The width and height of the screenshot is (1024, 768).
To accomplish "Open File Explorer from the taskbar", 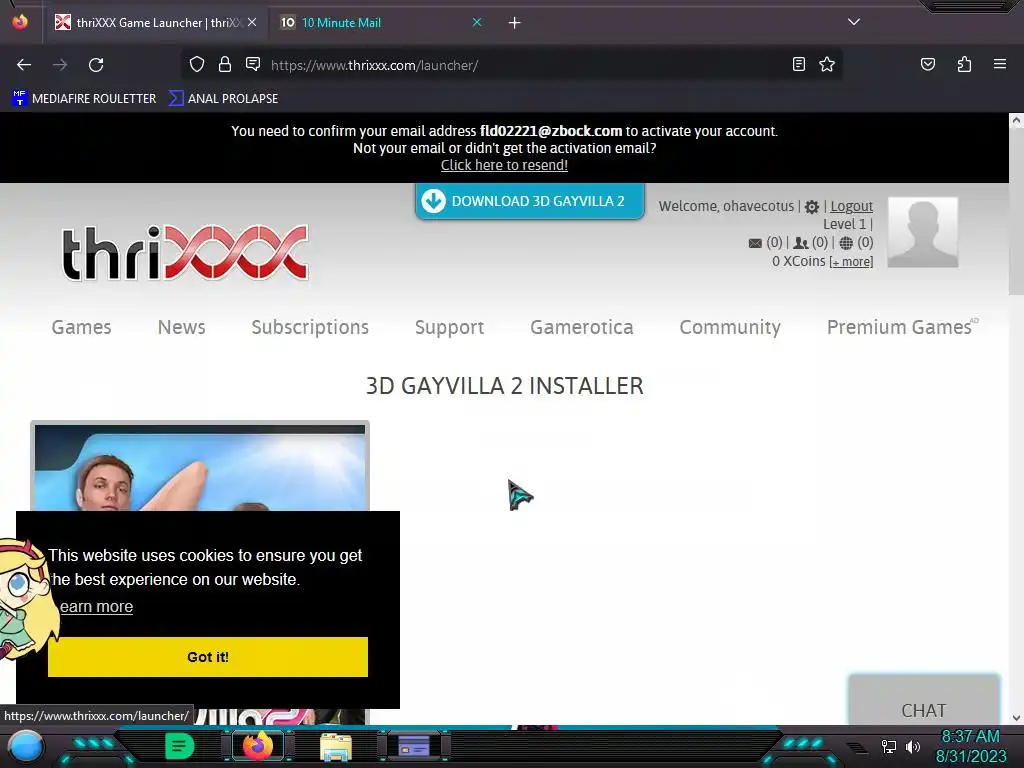I will [336, 746].
